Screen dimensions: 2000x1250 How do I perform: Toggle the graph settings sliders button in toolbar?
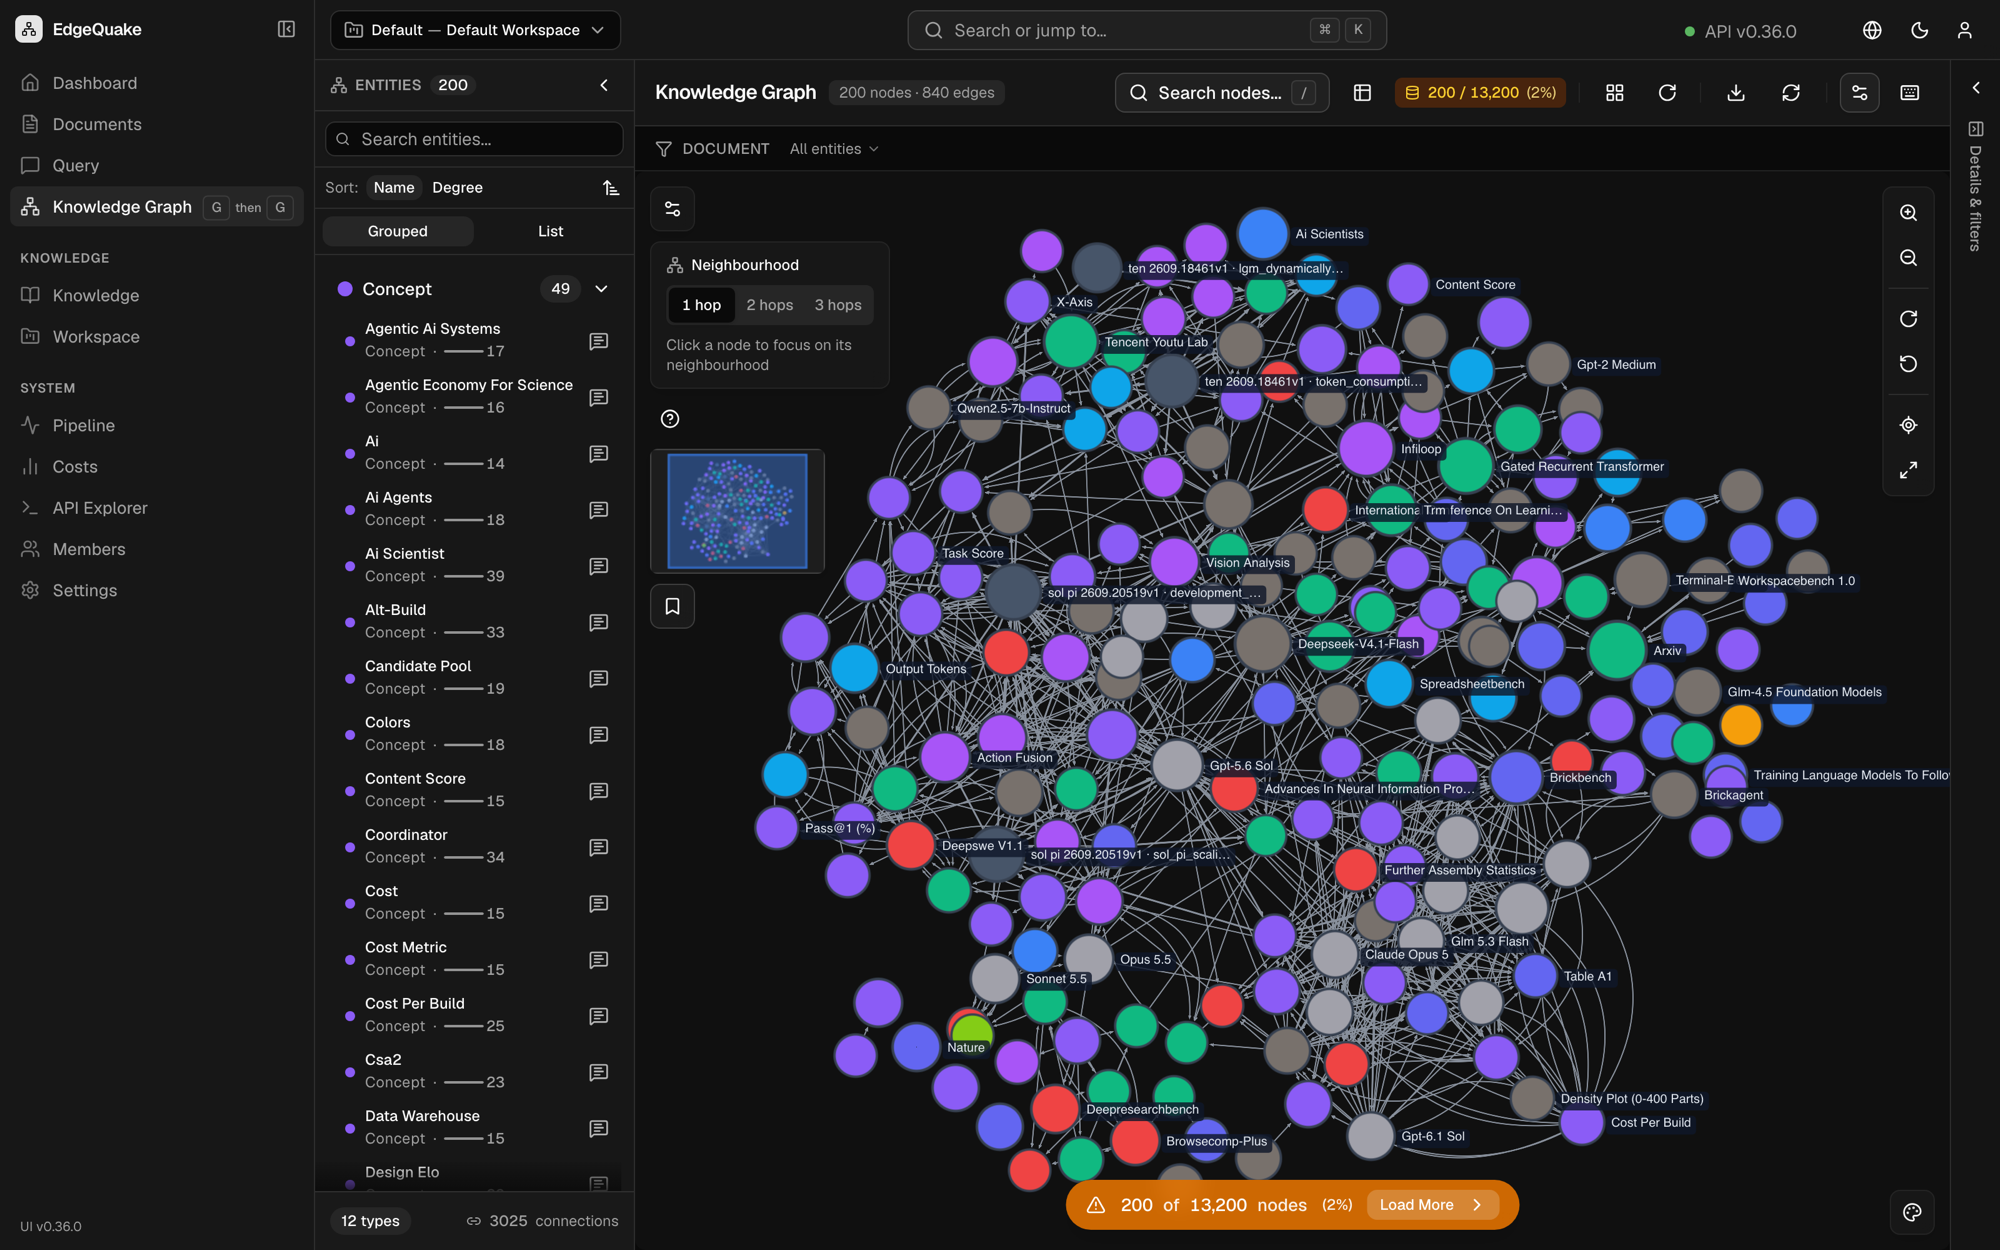tap(1859, 92)
